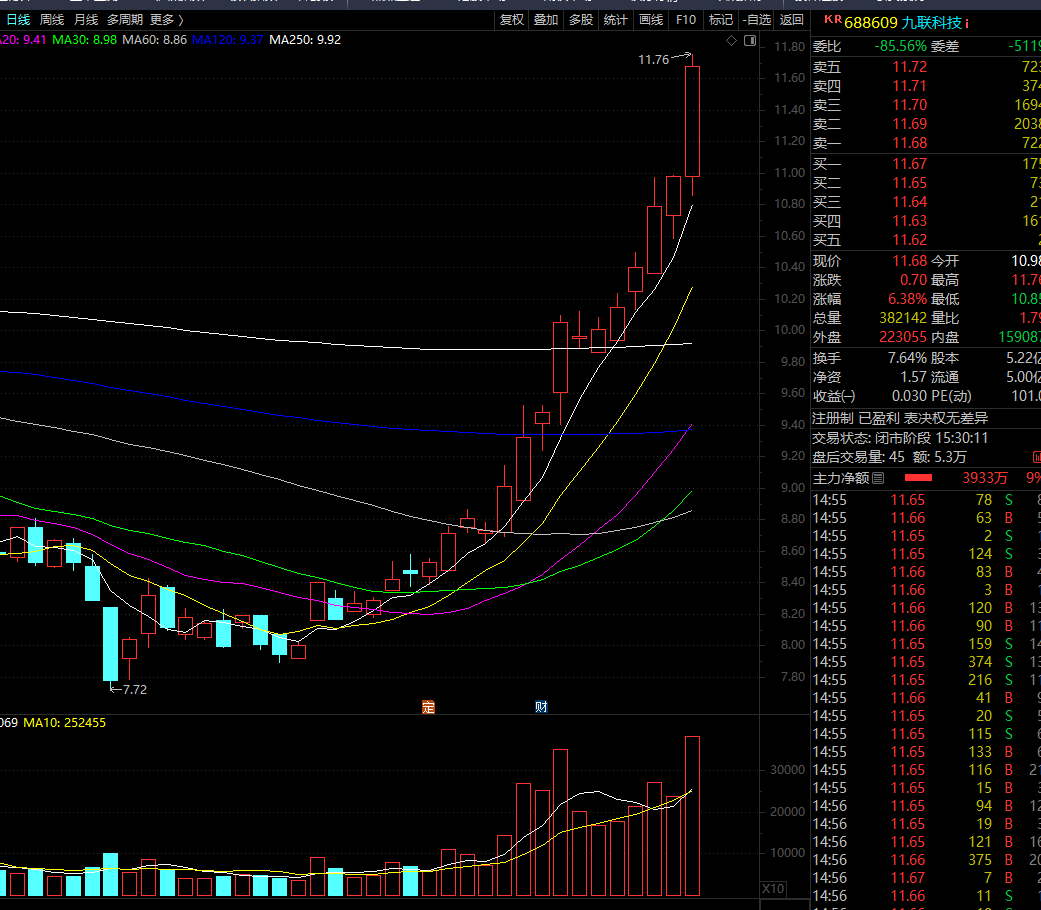Image resolution: width=1041 pixels, height=910 pixels.
Task: Switch to the 周线 weekly tab
Action: pyautogui.click(x=52, y=20)
